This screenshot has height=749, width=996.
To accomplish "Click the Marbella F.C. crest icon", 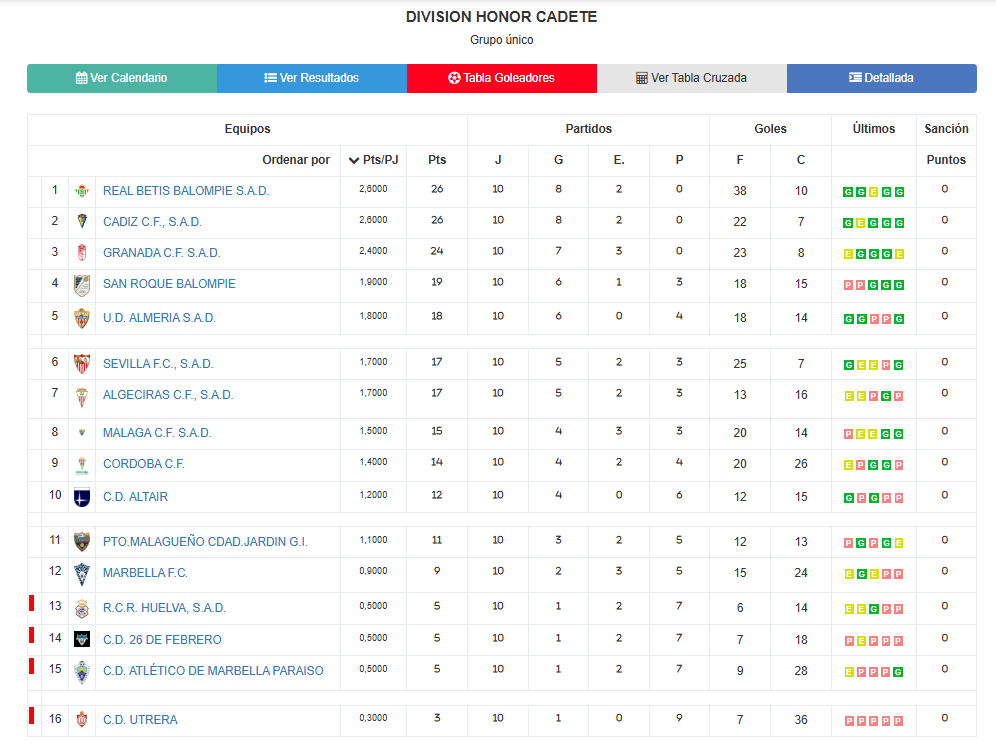I will [x=82, y=574].
